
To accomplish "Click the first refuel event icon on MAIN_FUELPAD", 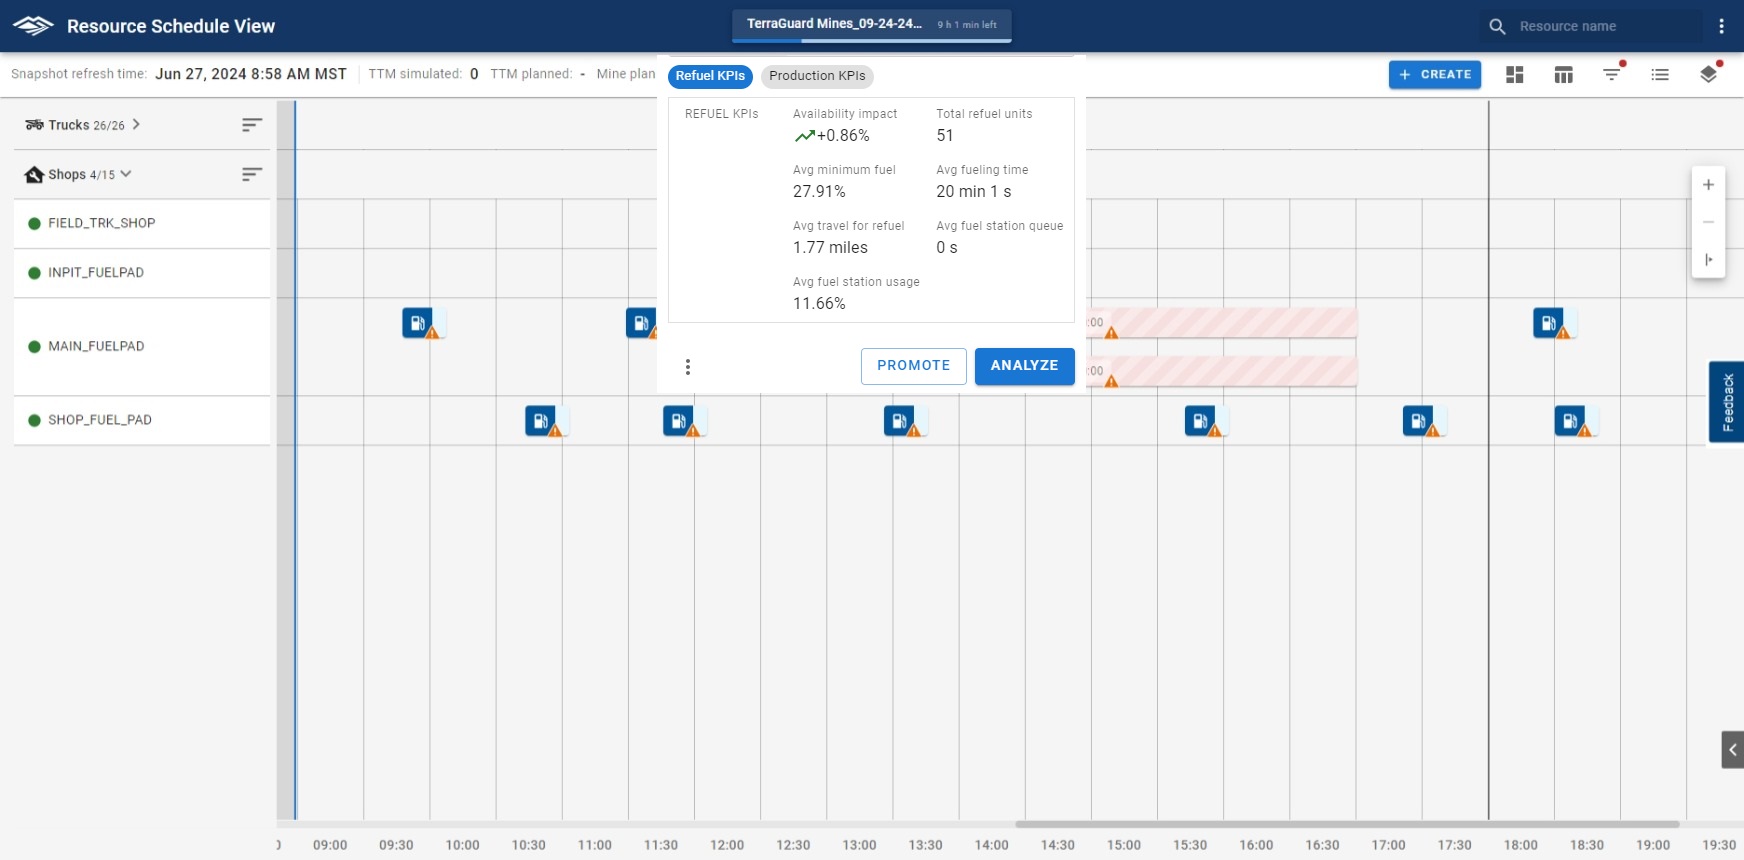I will (418, 323).
